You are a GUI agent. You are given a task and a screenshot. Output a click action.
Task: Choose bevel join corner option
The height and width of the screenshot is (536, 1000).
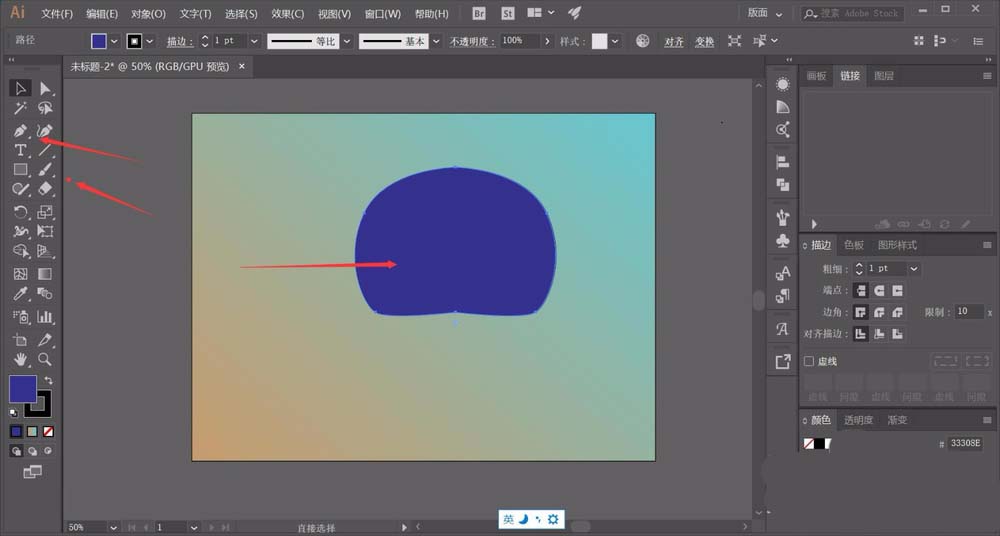[x=898, y=312]
